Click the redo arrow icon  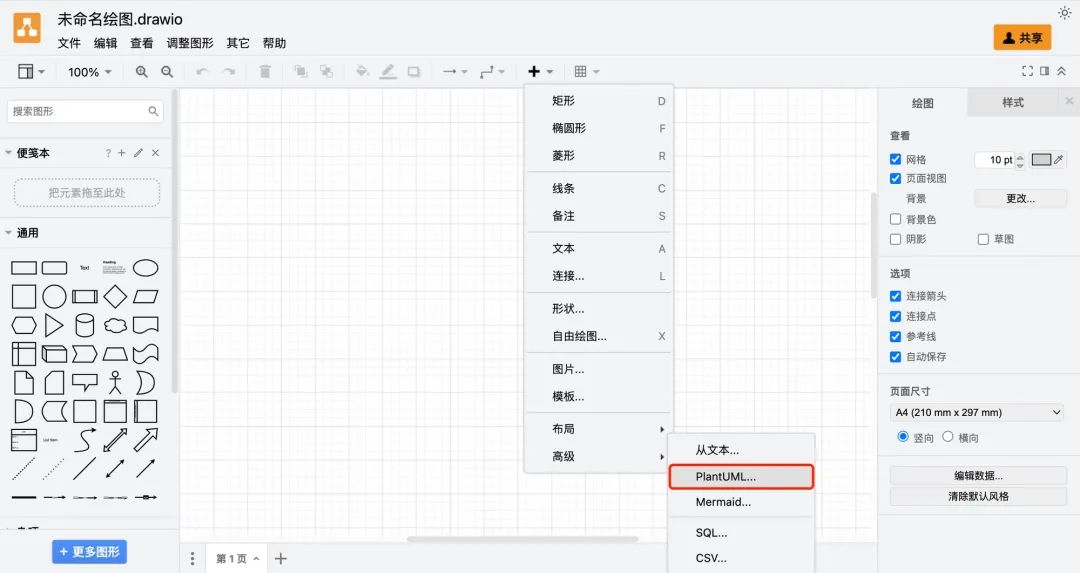pyautogui.click(x=229, y=72)
